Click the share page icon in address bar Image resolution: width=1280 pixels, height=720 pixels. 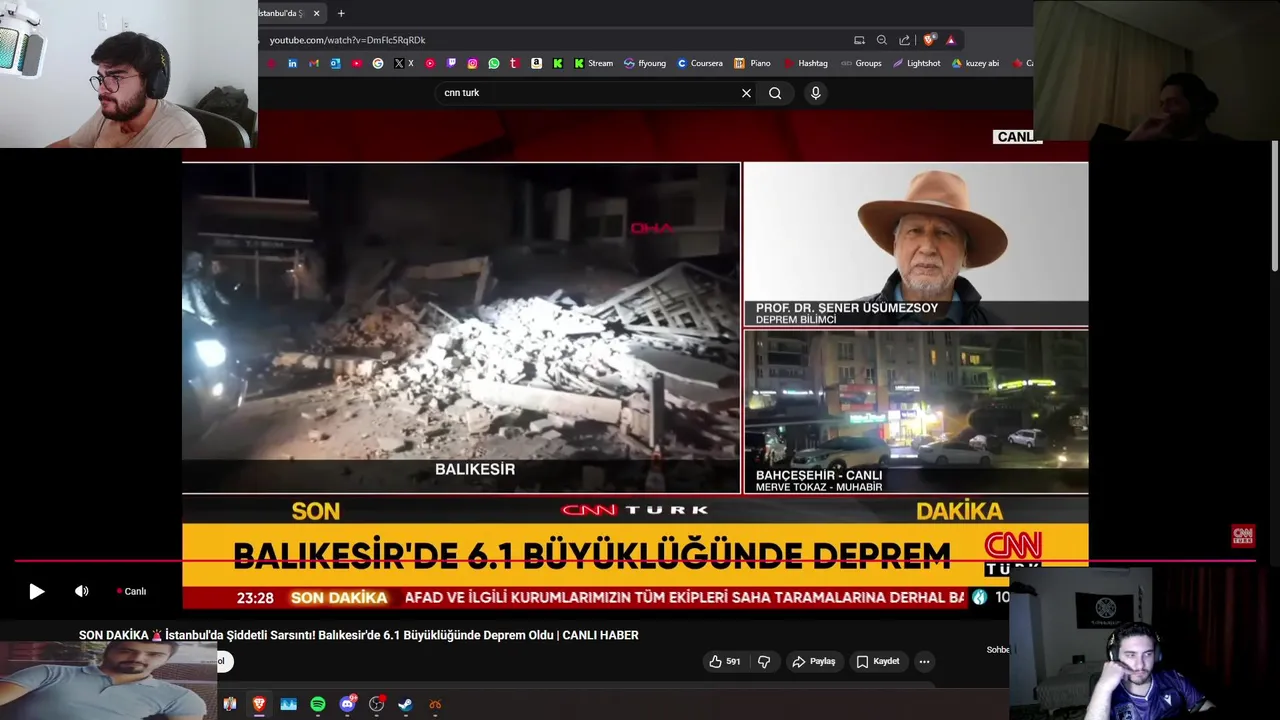click(904, 40)
